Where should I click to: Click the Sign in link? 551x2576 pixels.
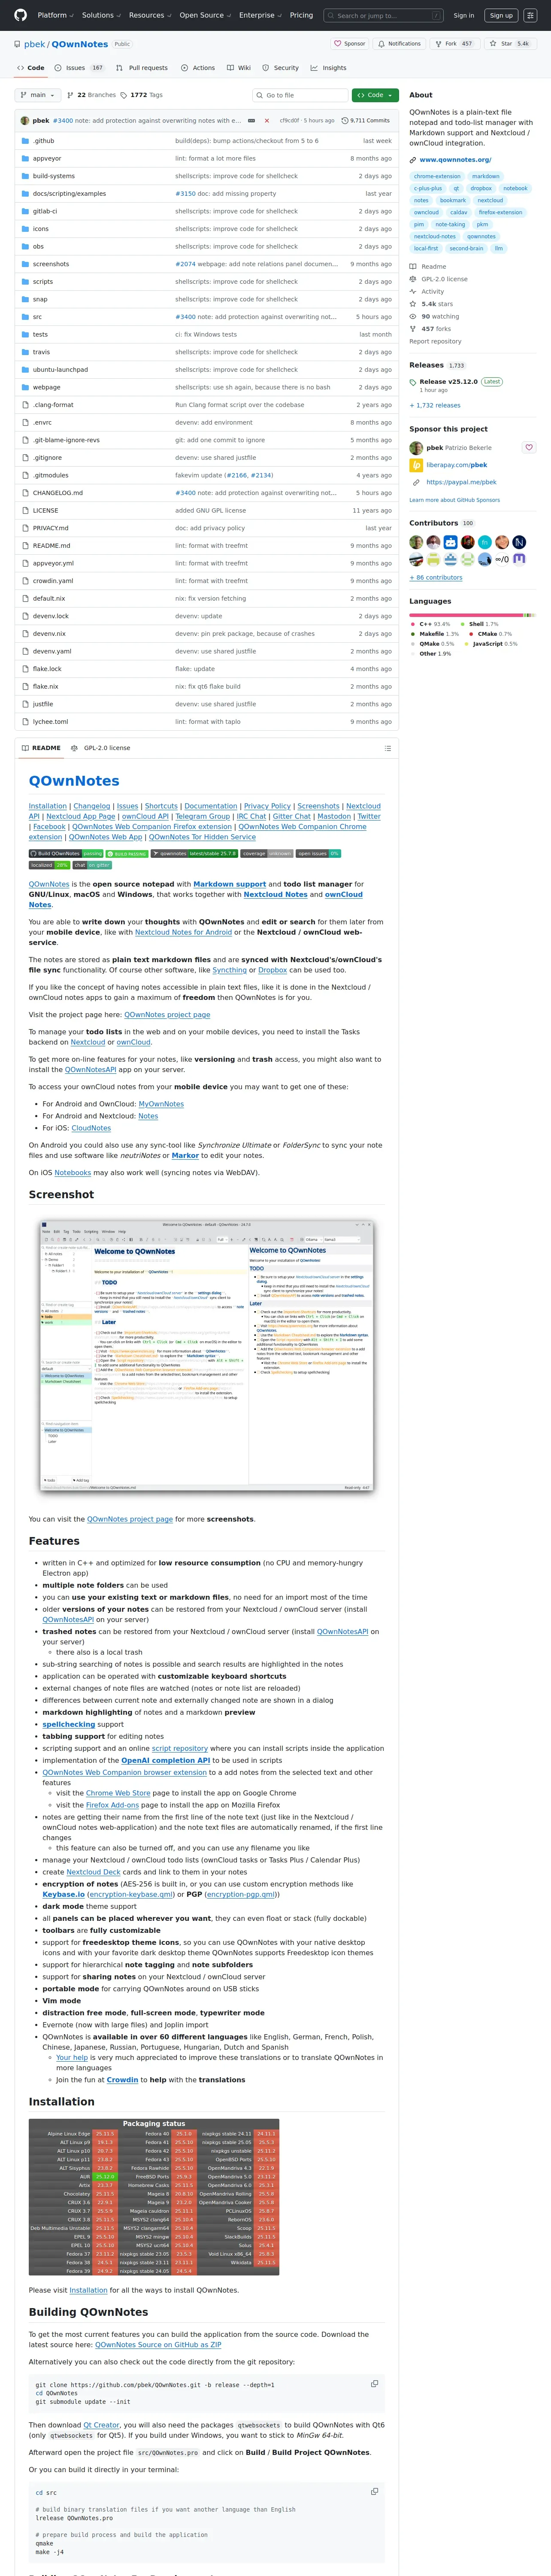click(x=464, y=15)
